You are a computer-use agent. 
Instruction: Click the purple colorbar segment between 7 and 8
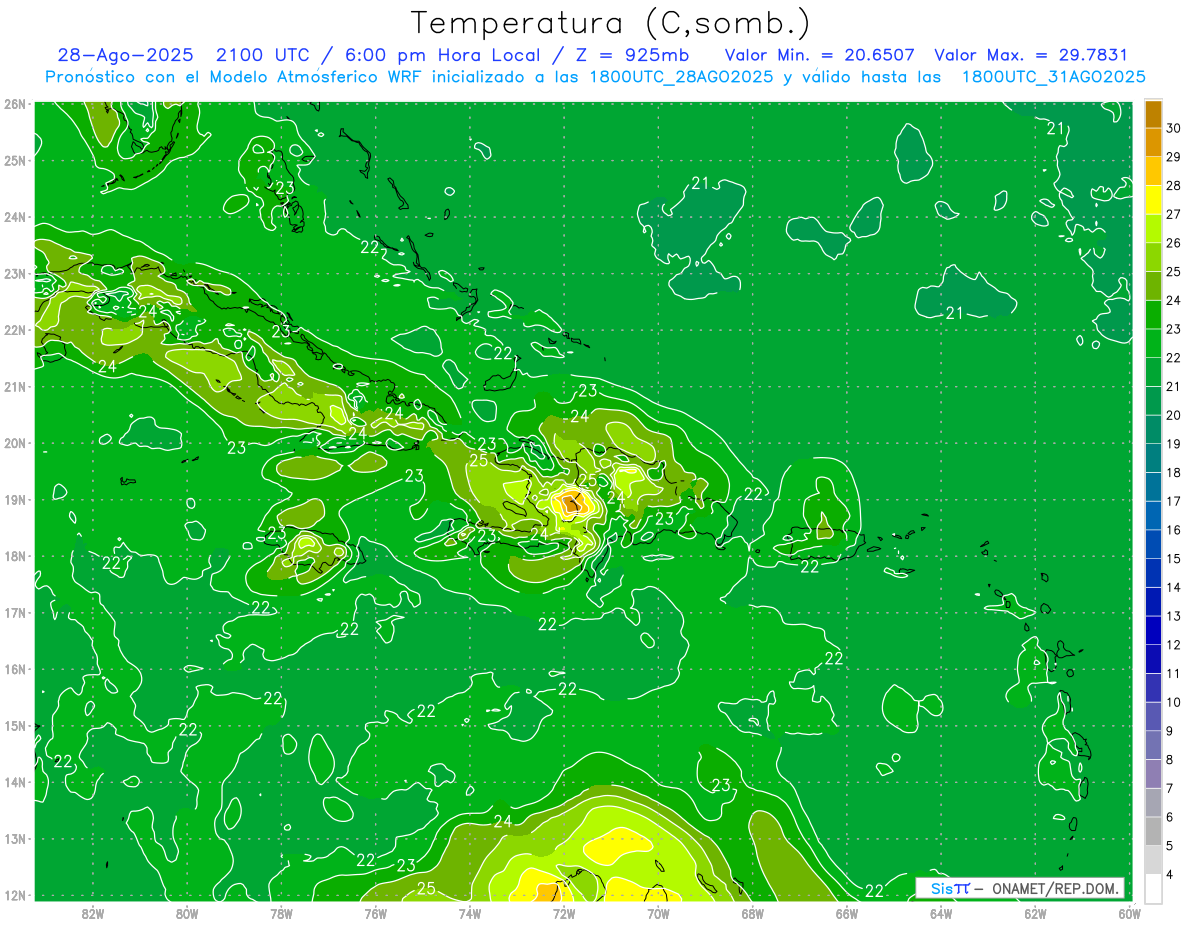tap(1153, 774)
